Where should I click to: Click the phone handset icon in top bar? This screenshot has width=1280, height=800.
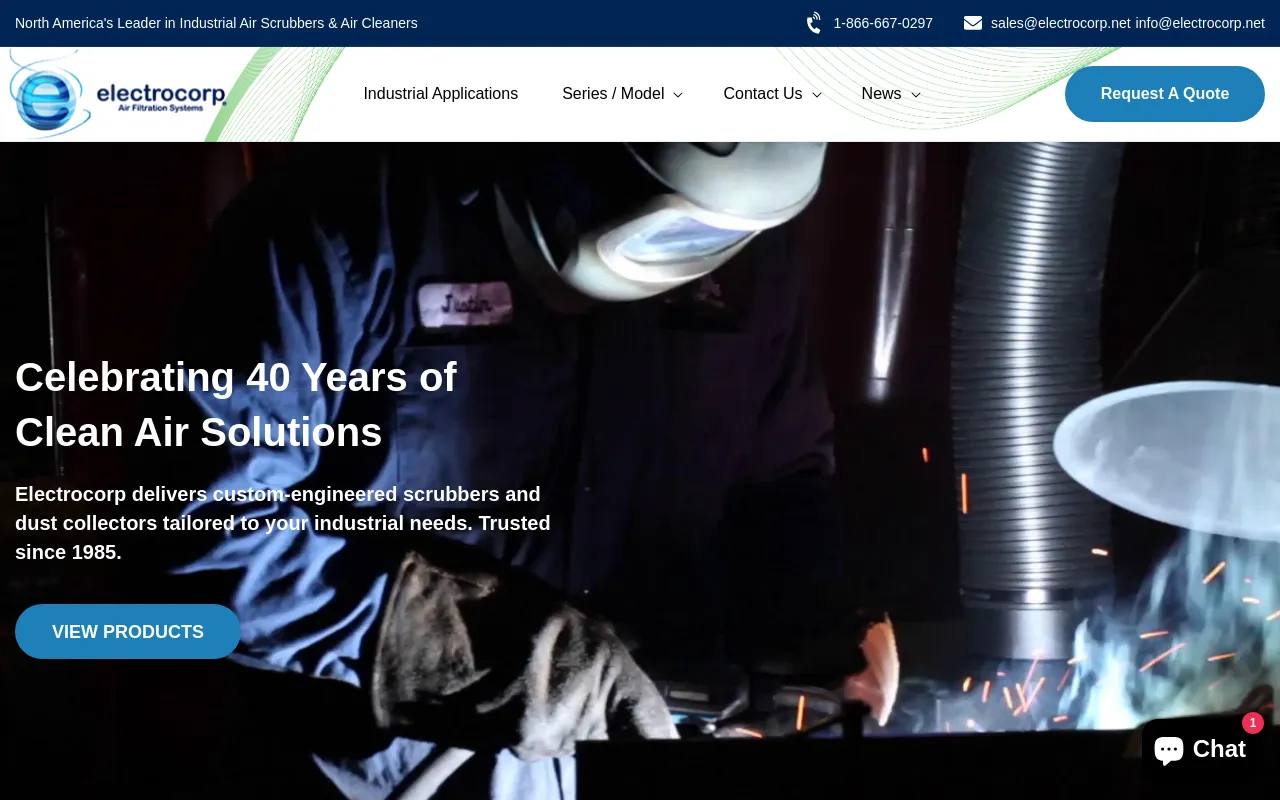tap(815, 23)
